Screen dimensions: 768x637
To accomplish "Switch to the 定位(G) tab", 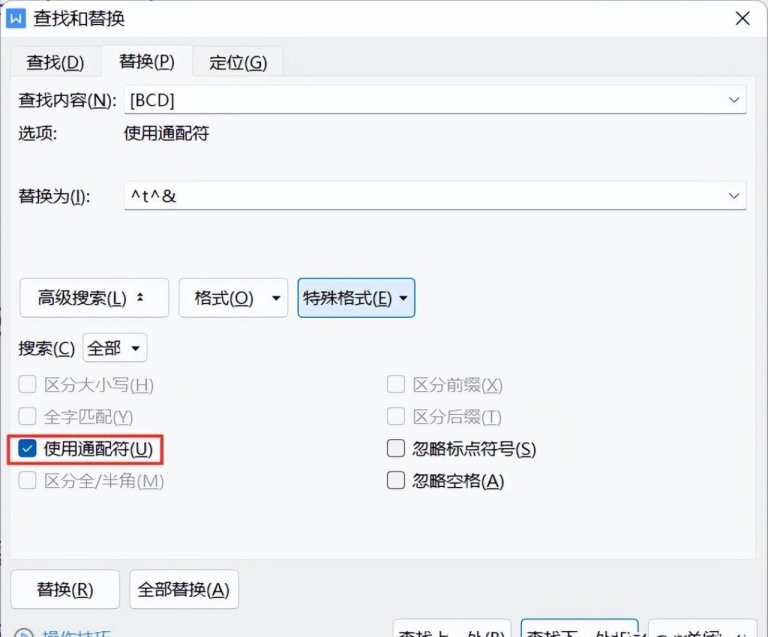I will [238, 62].
